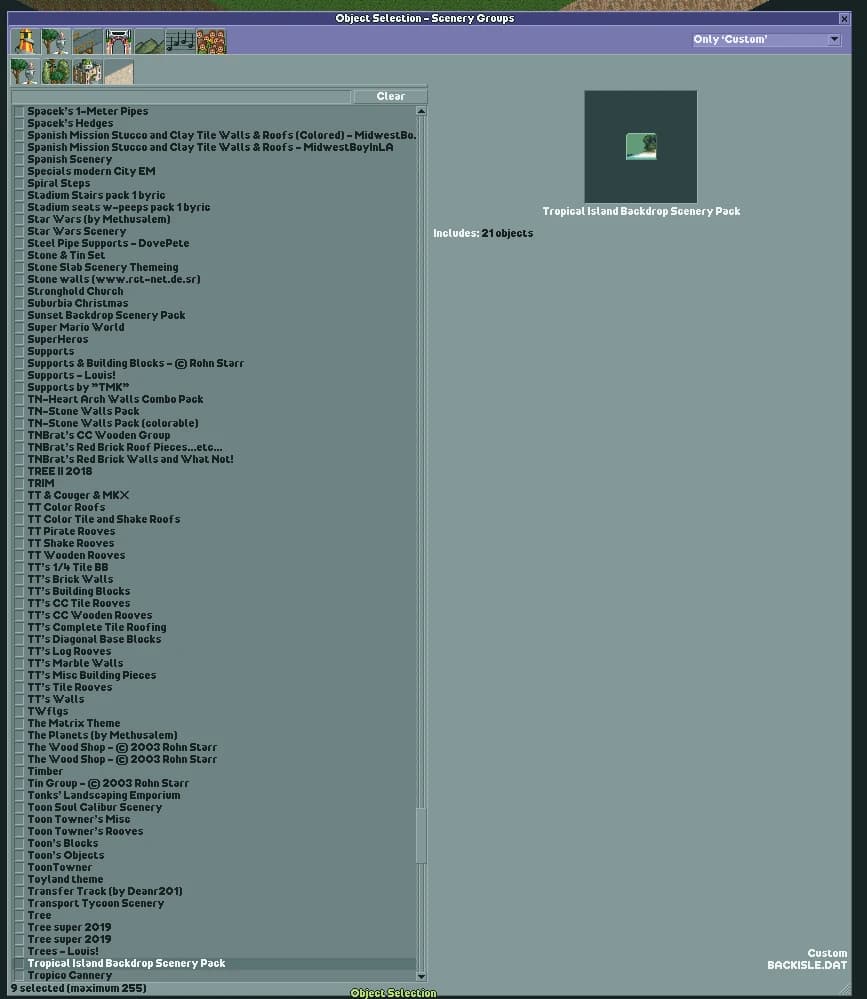
Task: Tick checkbox for Spiral Steps
Action: pyautogui.click(x=19, y=183)
